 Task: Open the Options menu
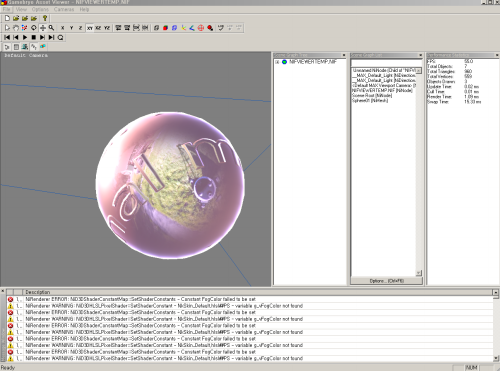coord(40,9)
